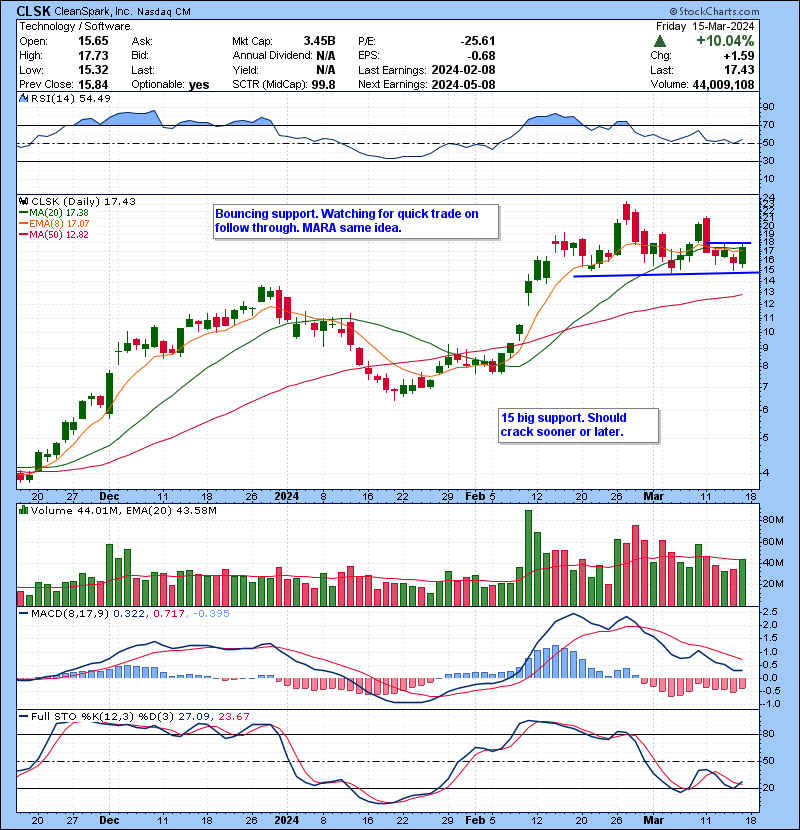This screenshot has height=830, width=800.
Task: Click the Chg +1.59 value
Action: tap(739, 56)
